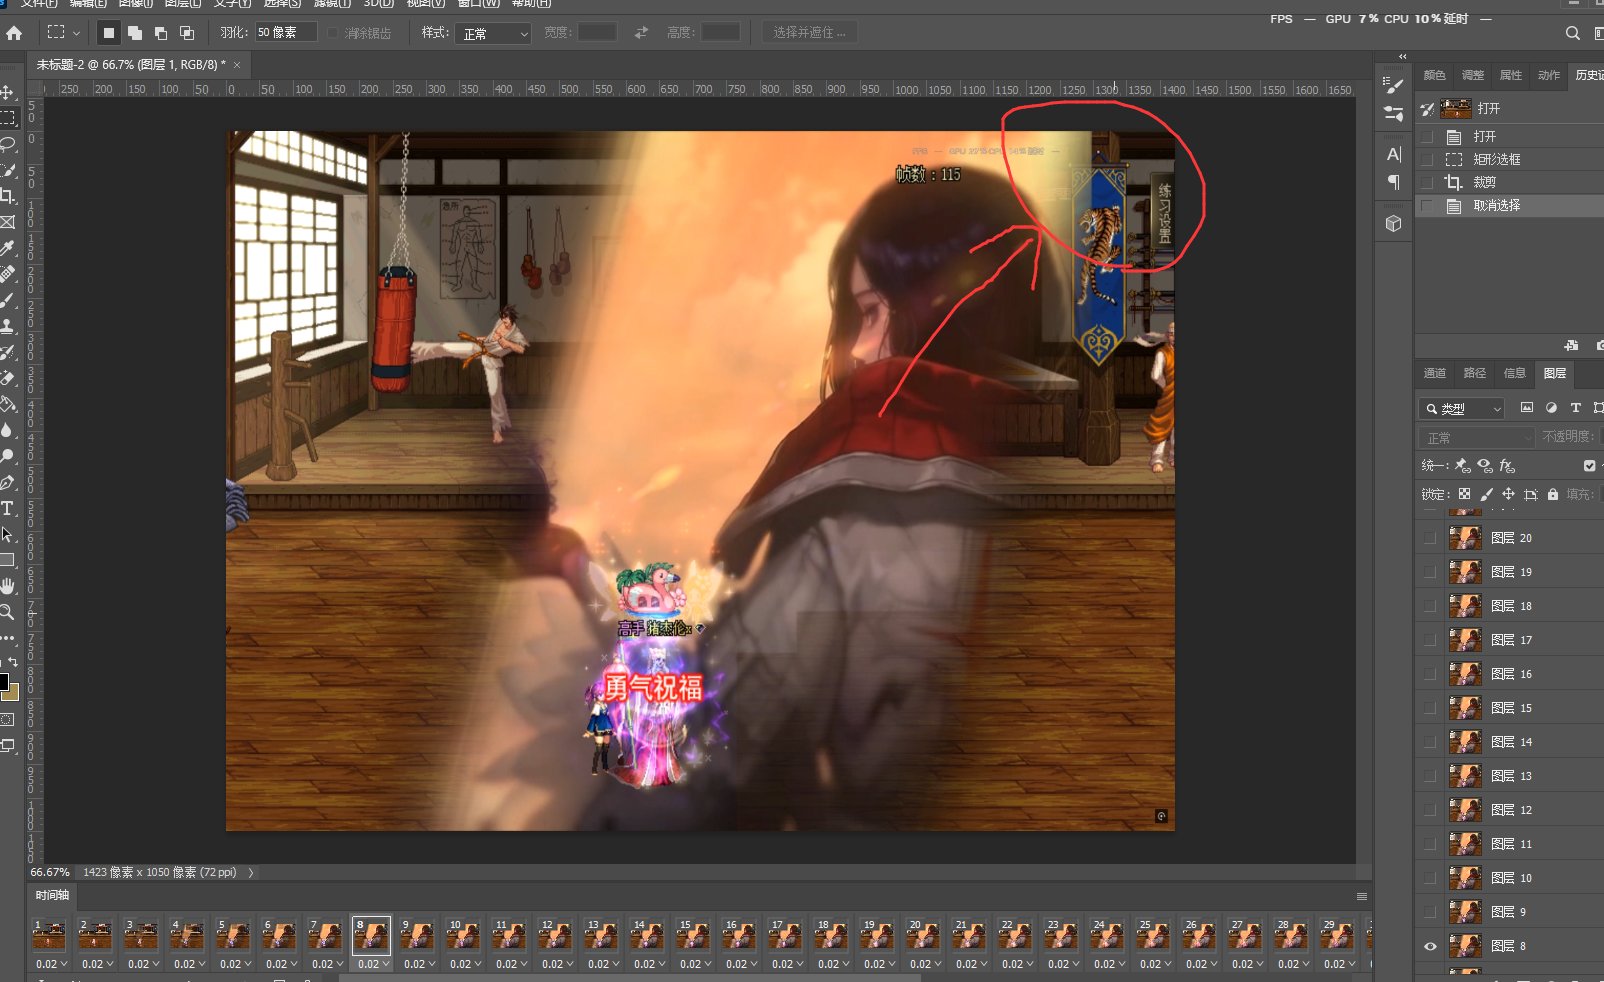1604x982 pixels.
Task: Select the Pen tool
Action: point(7,482)
